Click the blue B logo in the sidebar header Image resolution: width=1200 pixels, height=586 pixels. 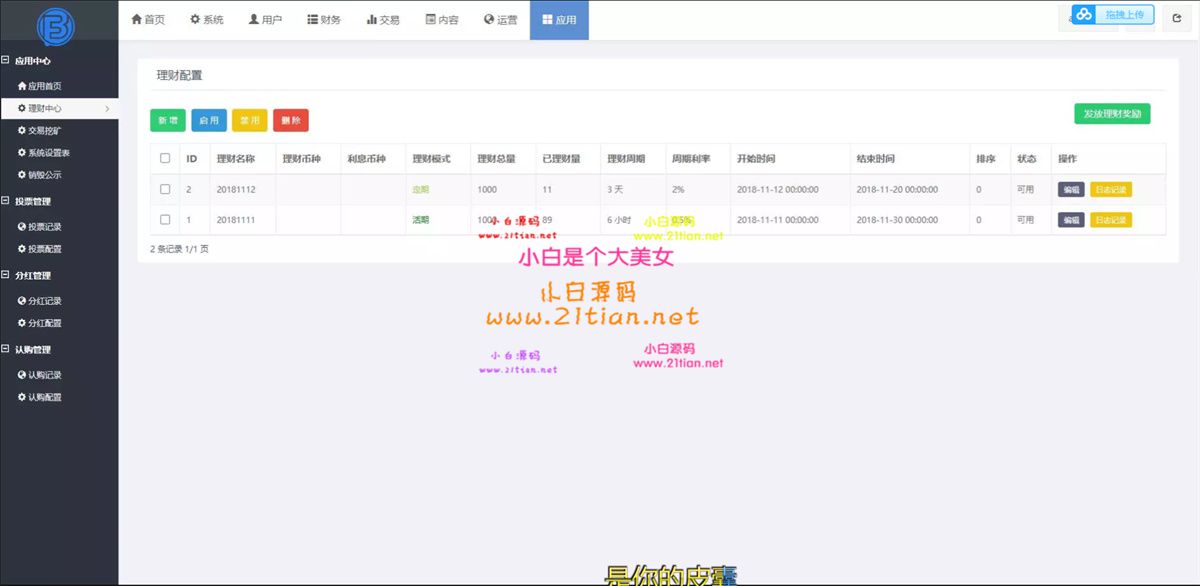pyautogui.click(x=56, y=24)
